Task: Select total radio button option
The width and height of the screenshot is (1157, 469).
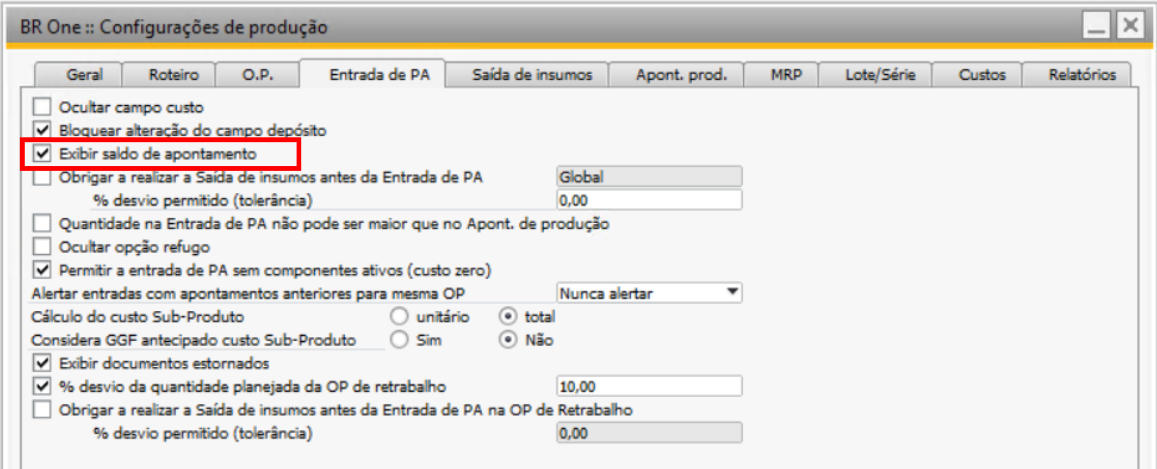Action: [508, 317]
